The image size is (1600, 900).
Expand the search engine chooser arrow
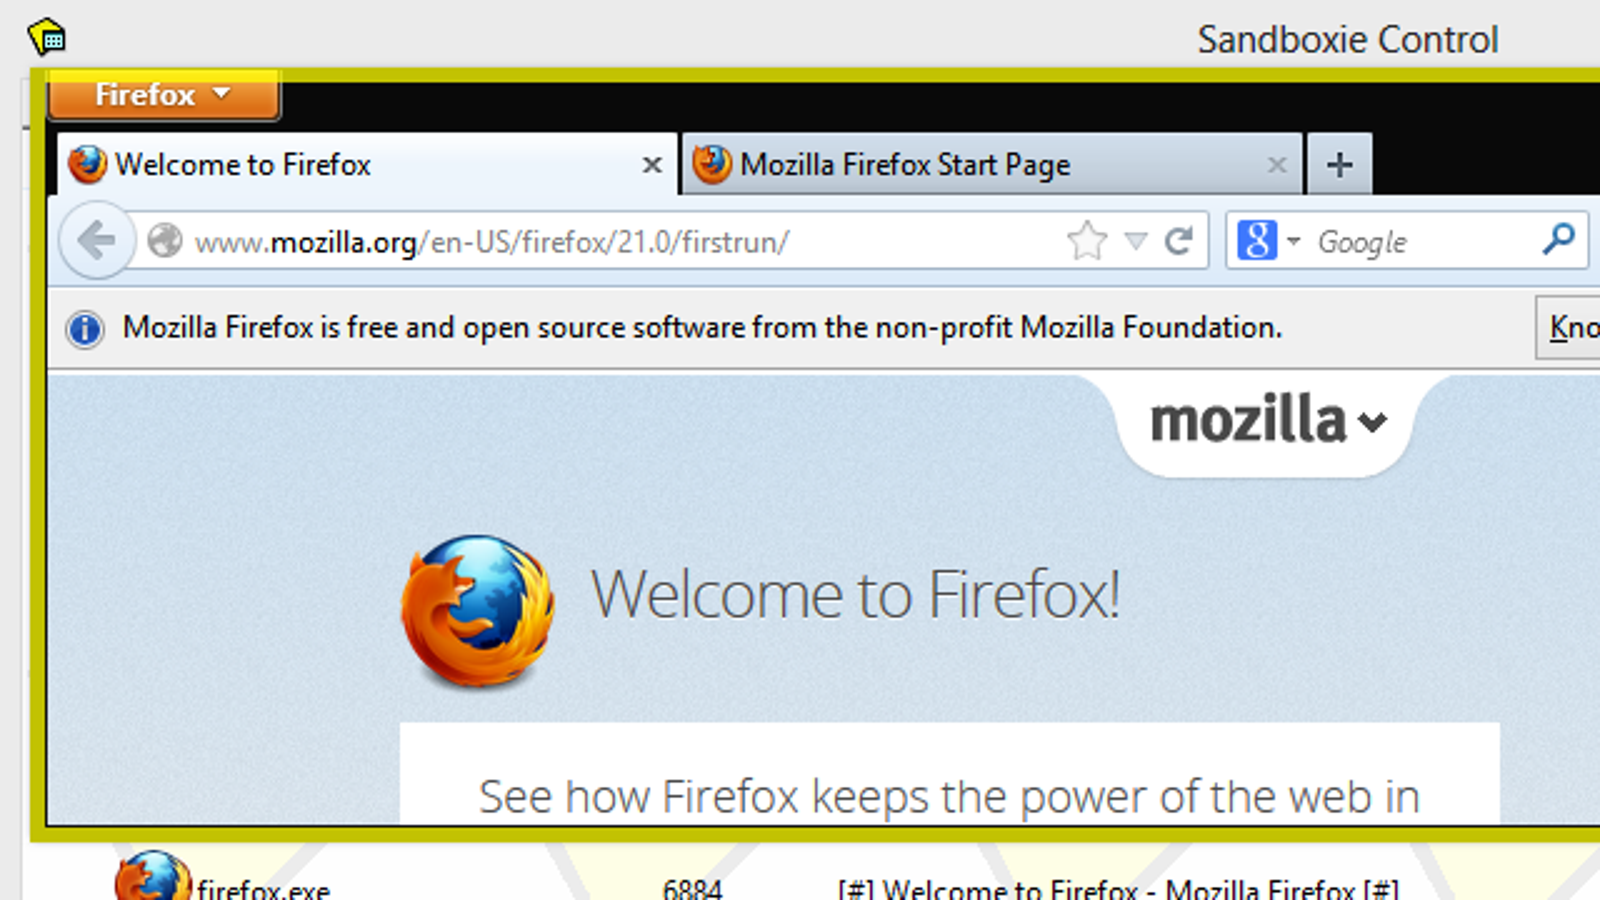[1293, 241]
